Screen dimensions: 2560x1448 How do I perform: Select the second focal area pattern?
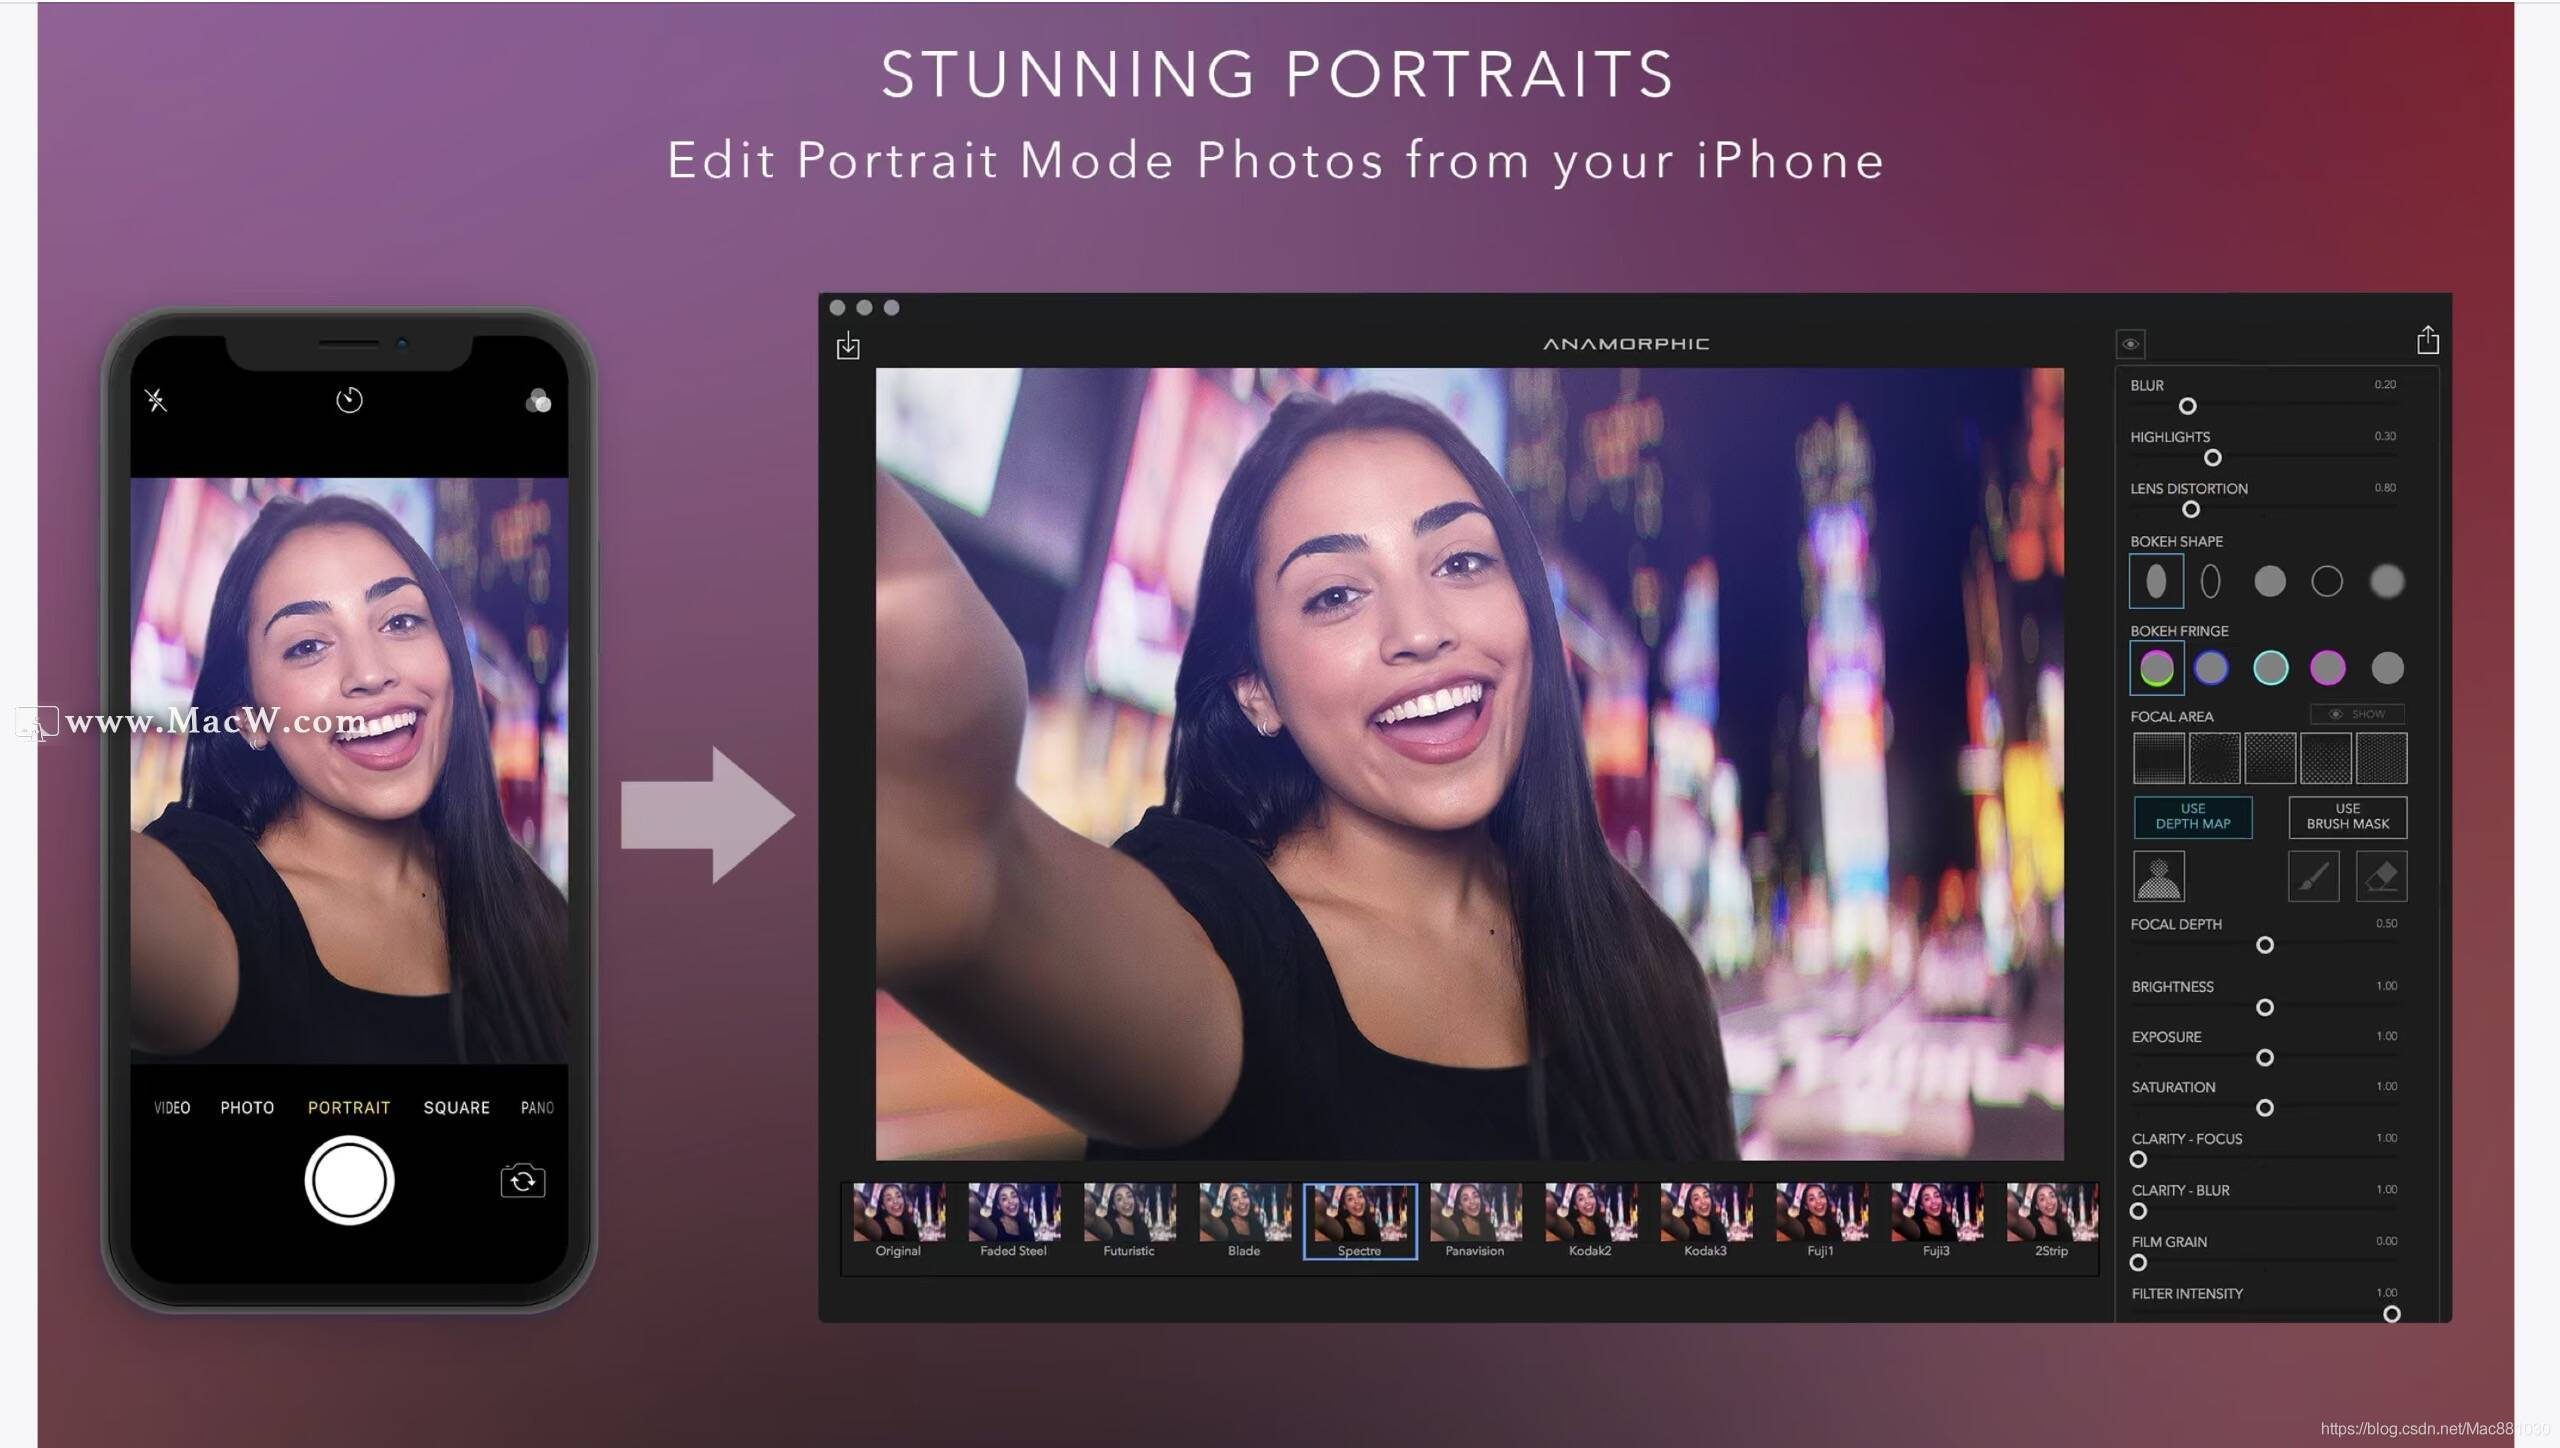point(2214,758)
